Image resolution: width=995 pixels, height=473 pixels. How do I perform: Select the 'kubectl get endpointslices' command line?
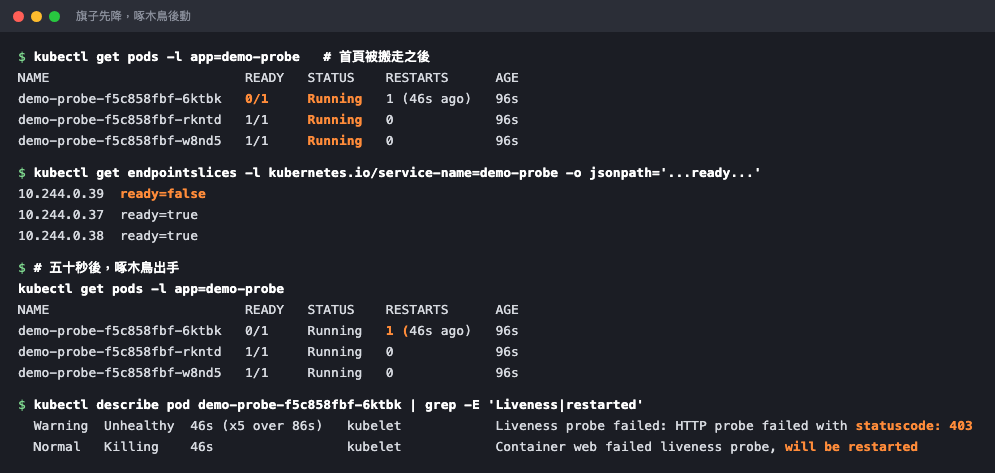(x=397, y=173)
